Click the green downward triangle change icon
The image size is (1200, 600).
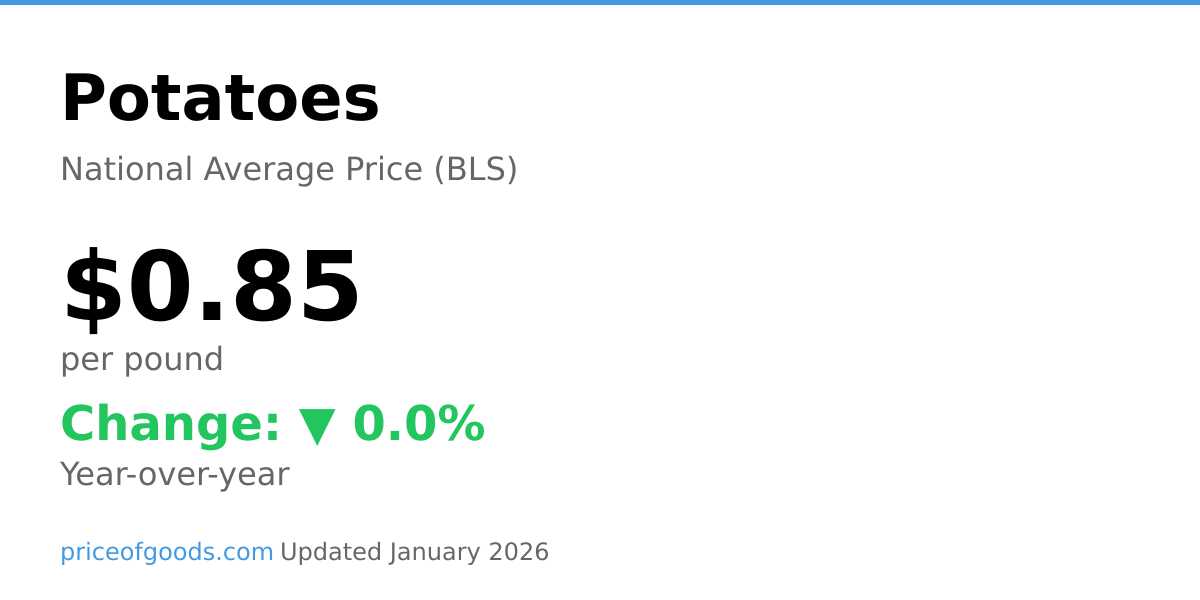(x=317, y=425)
